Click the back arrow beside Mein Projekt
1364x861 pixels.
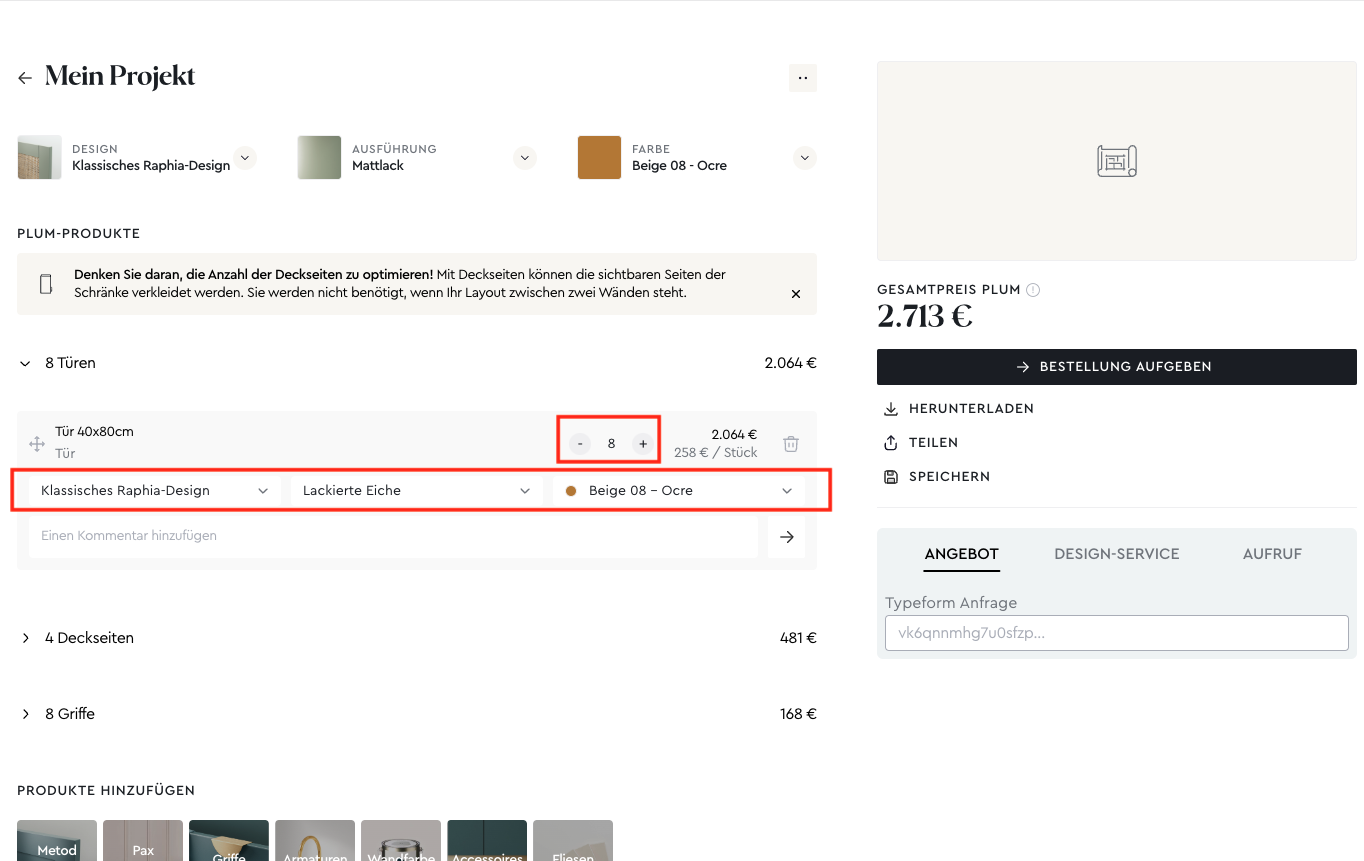point(25,78)
